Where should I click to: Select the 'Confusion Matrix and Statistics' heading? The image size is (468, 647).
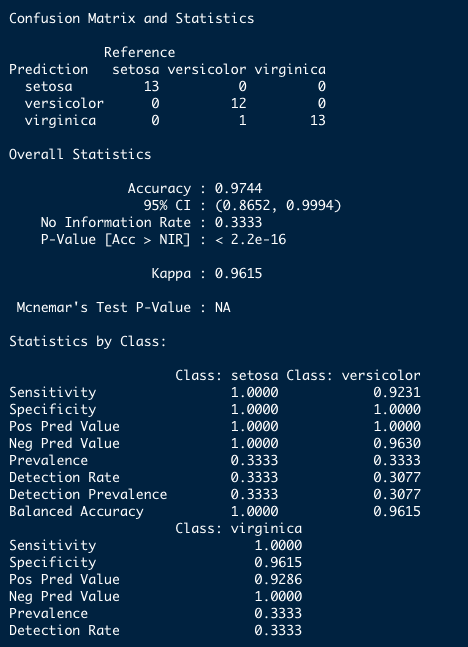[x=132, y=19]
